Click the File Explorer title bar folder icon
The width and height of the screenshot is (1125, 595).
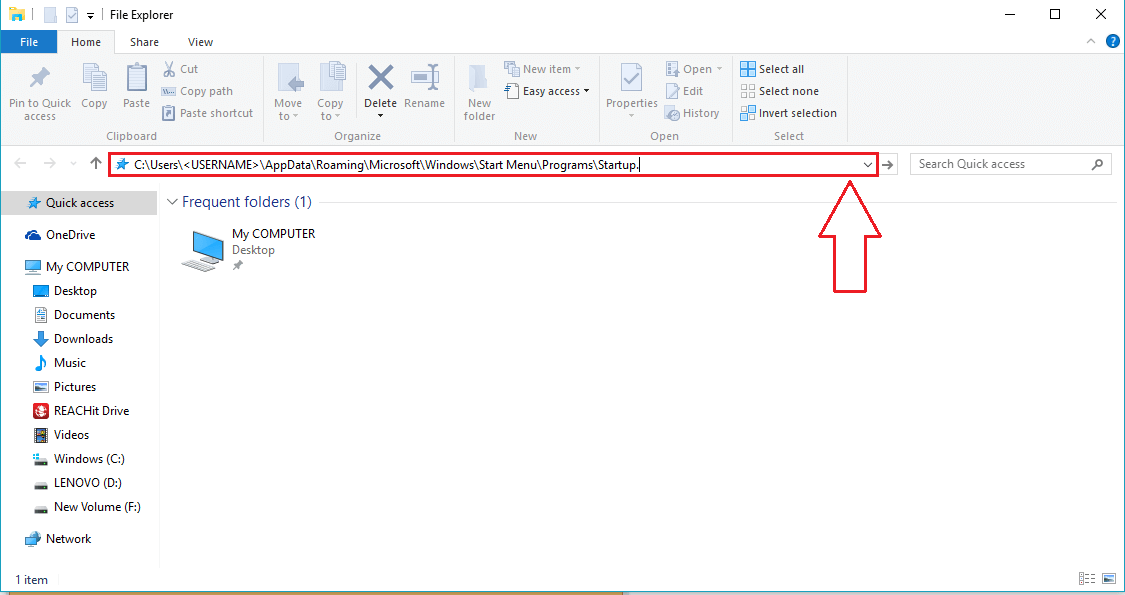pos(17,14)
